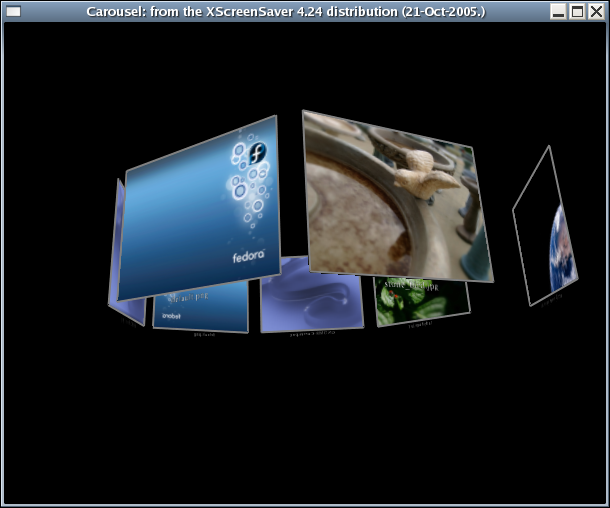Select the stone bird photo panel
This screenshot has height=508, width=610.
[x=397, y=196]
